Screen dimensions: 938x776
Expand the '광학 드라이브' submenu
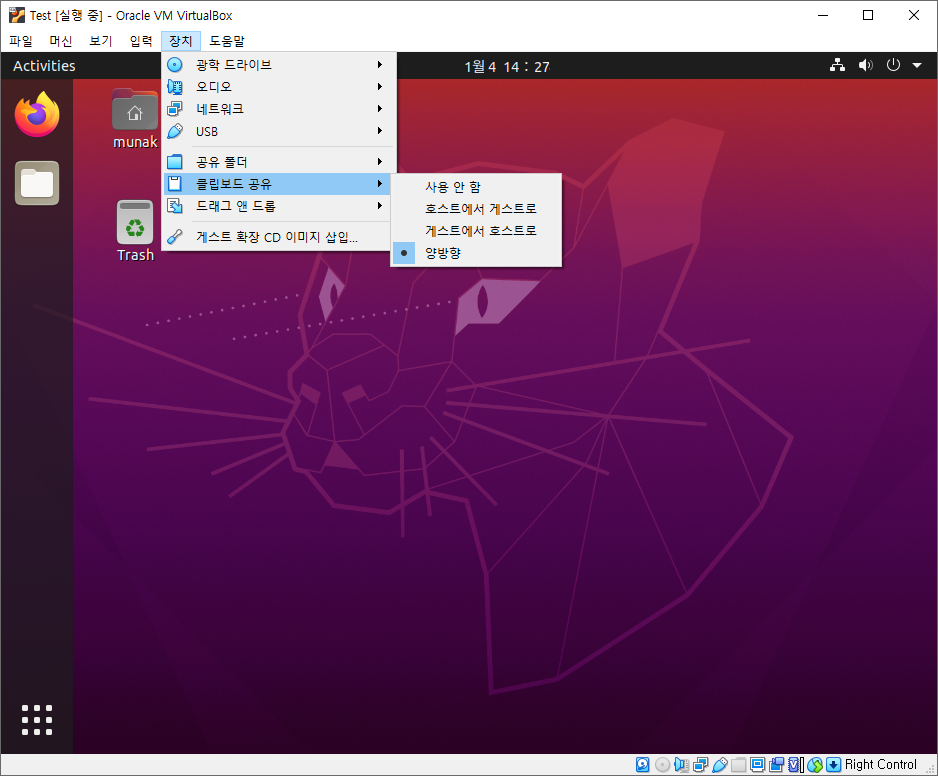[278, 65]
